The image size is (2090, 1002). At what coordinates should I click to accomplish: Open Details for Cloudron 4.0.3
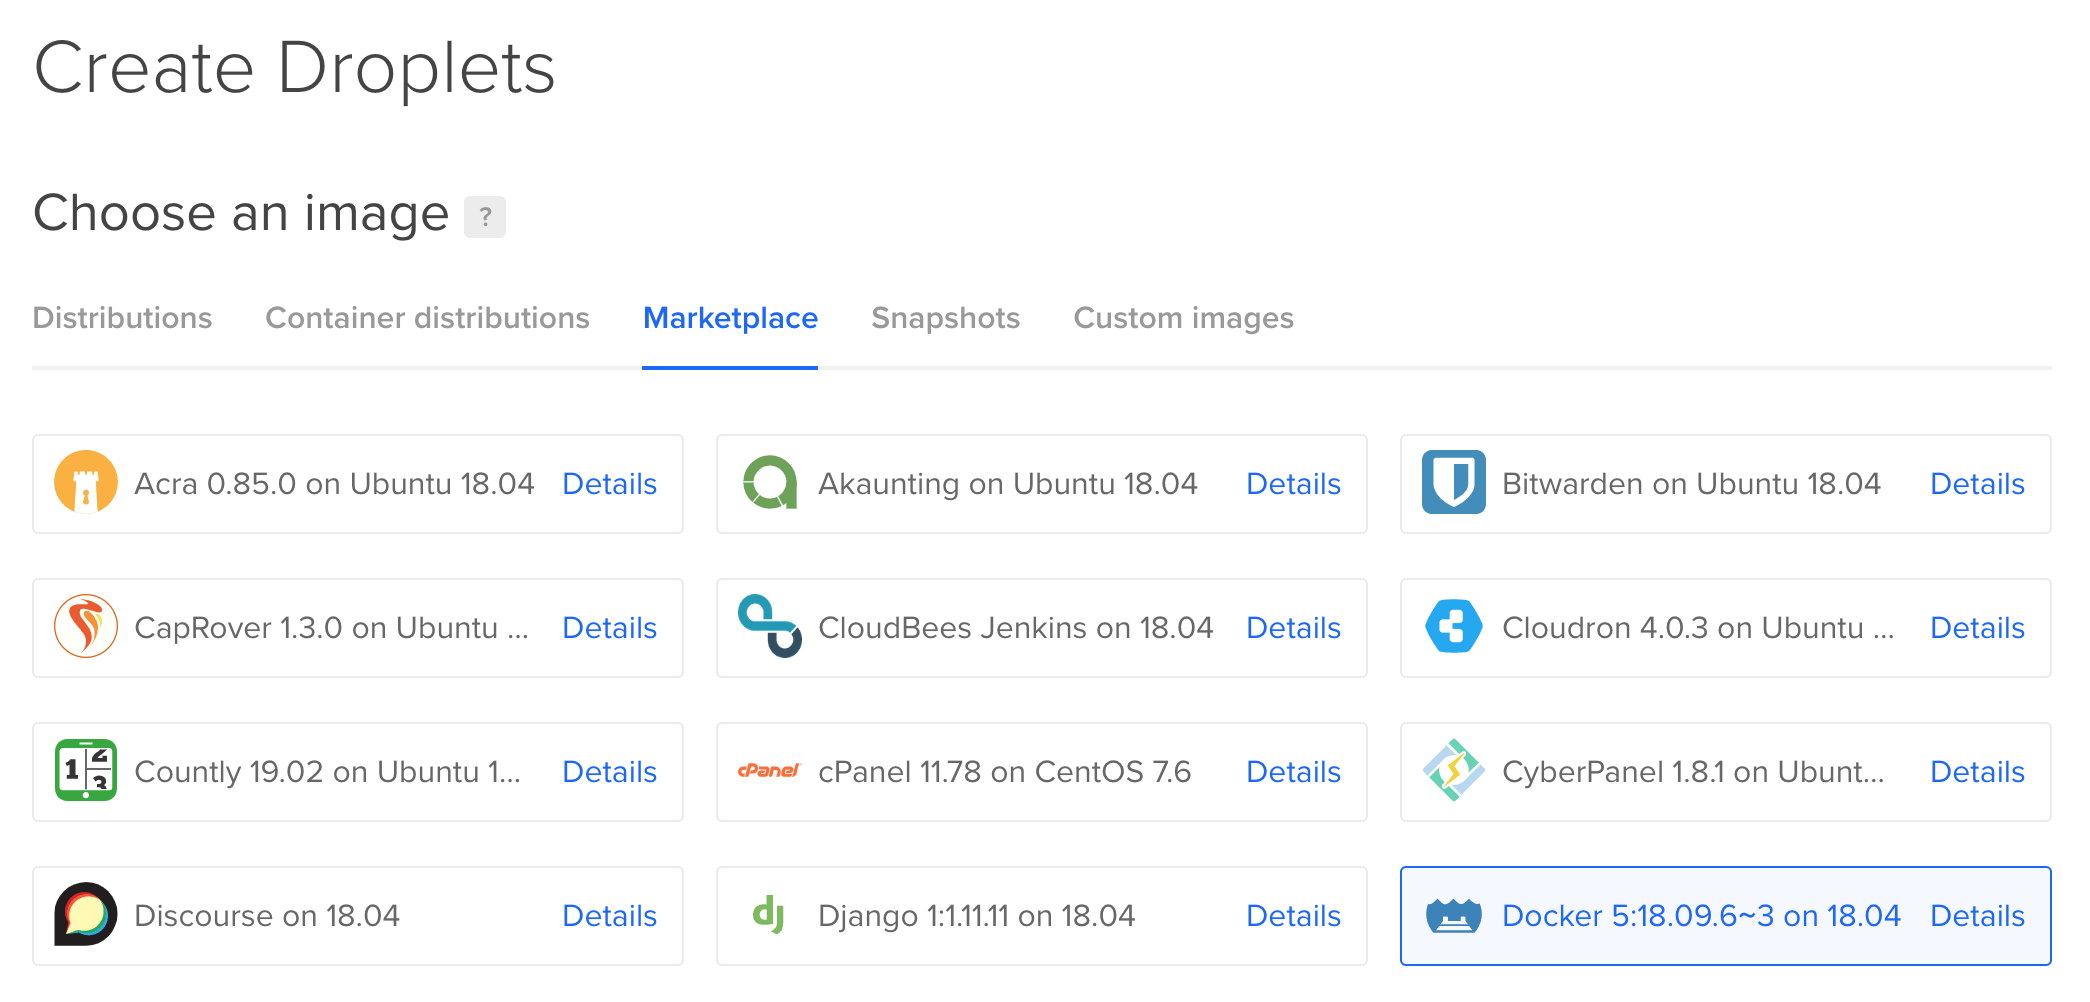1977,628
